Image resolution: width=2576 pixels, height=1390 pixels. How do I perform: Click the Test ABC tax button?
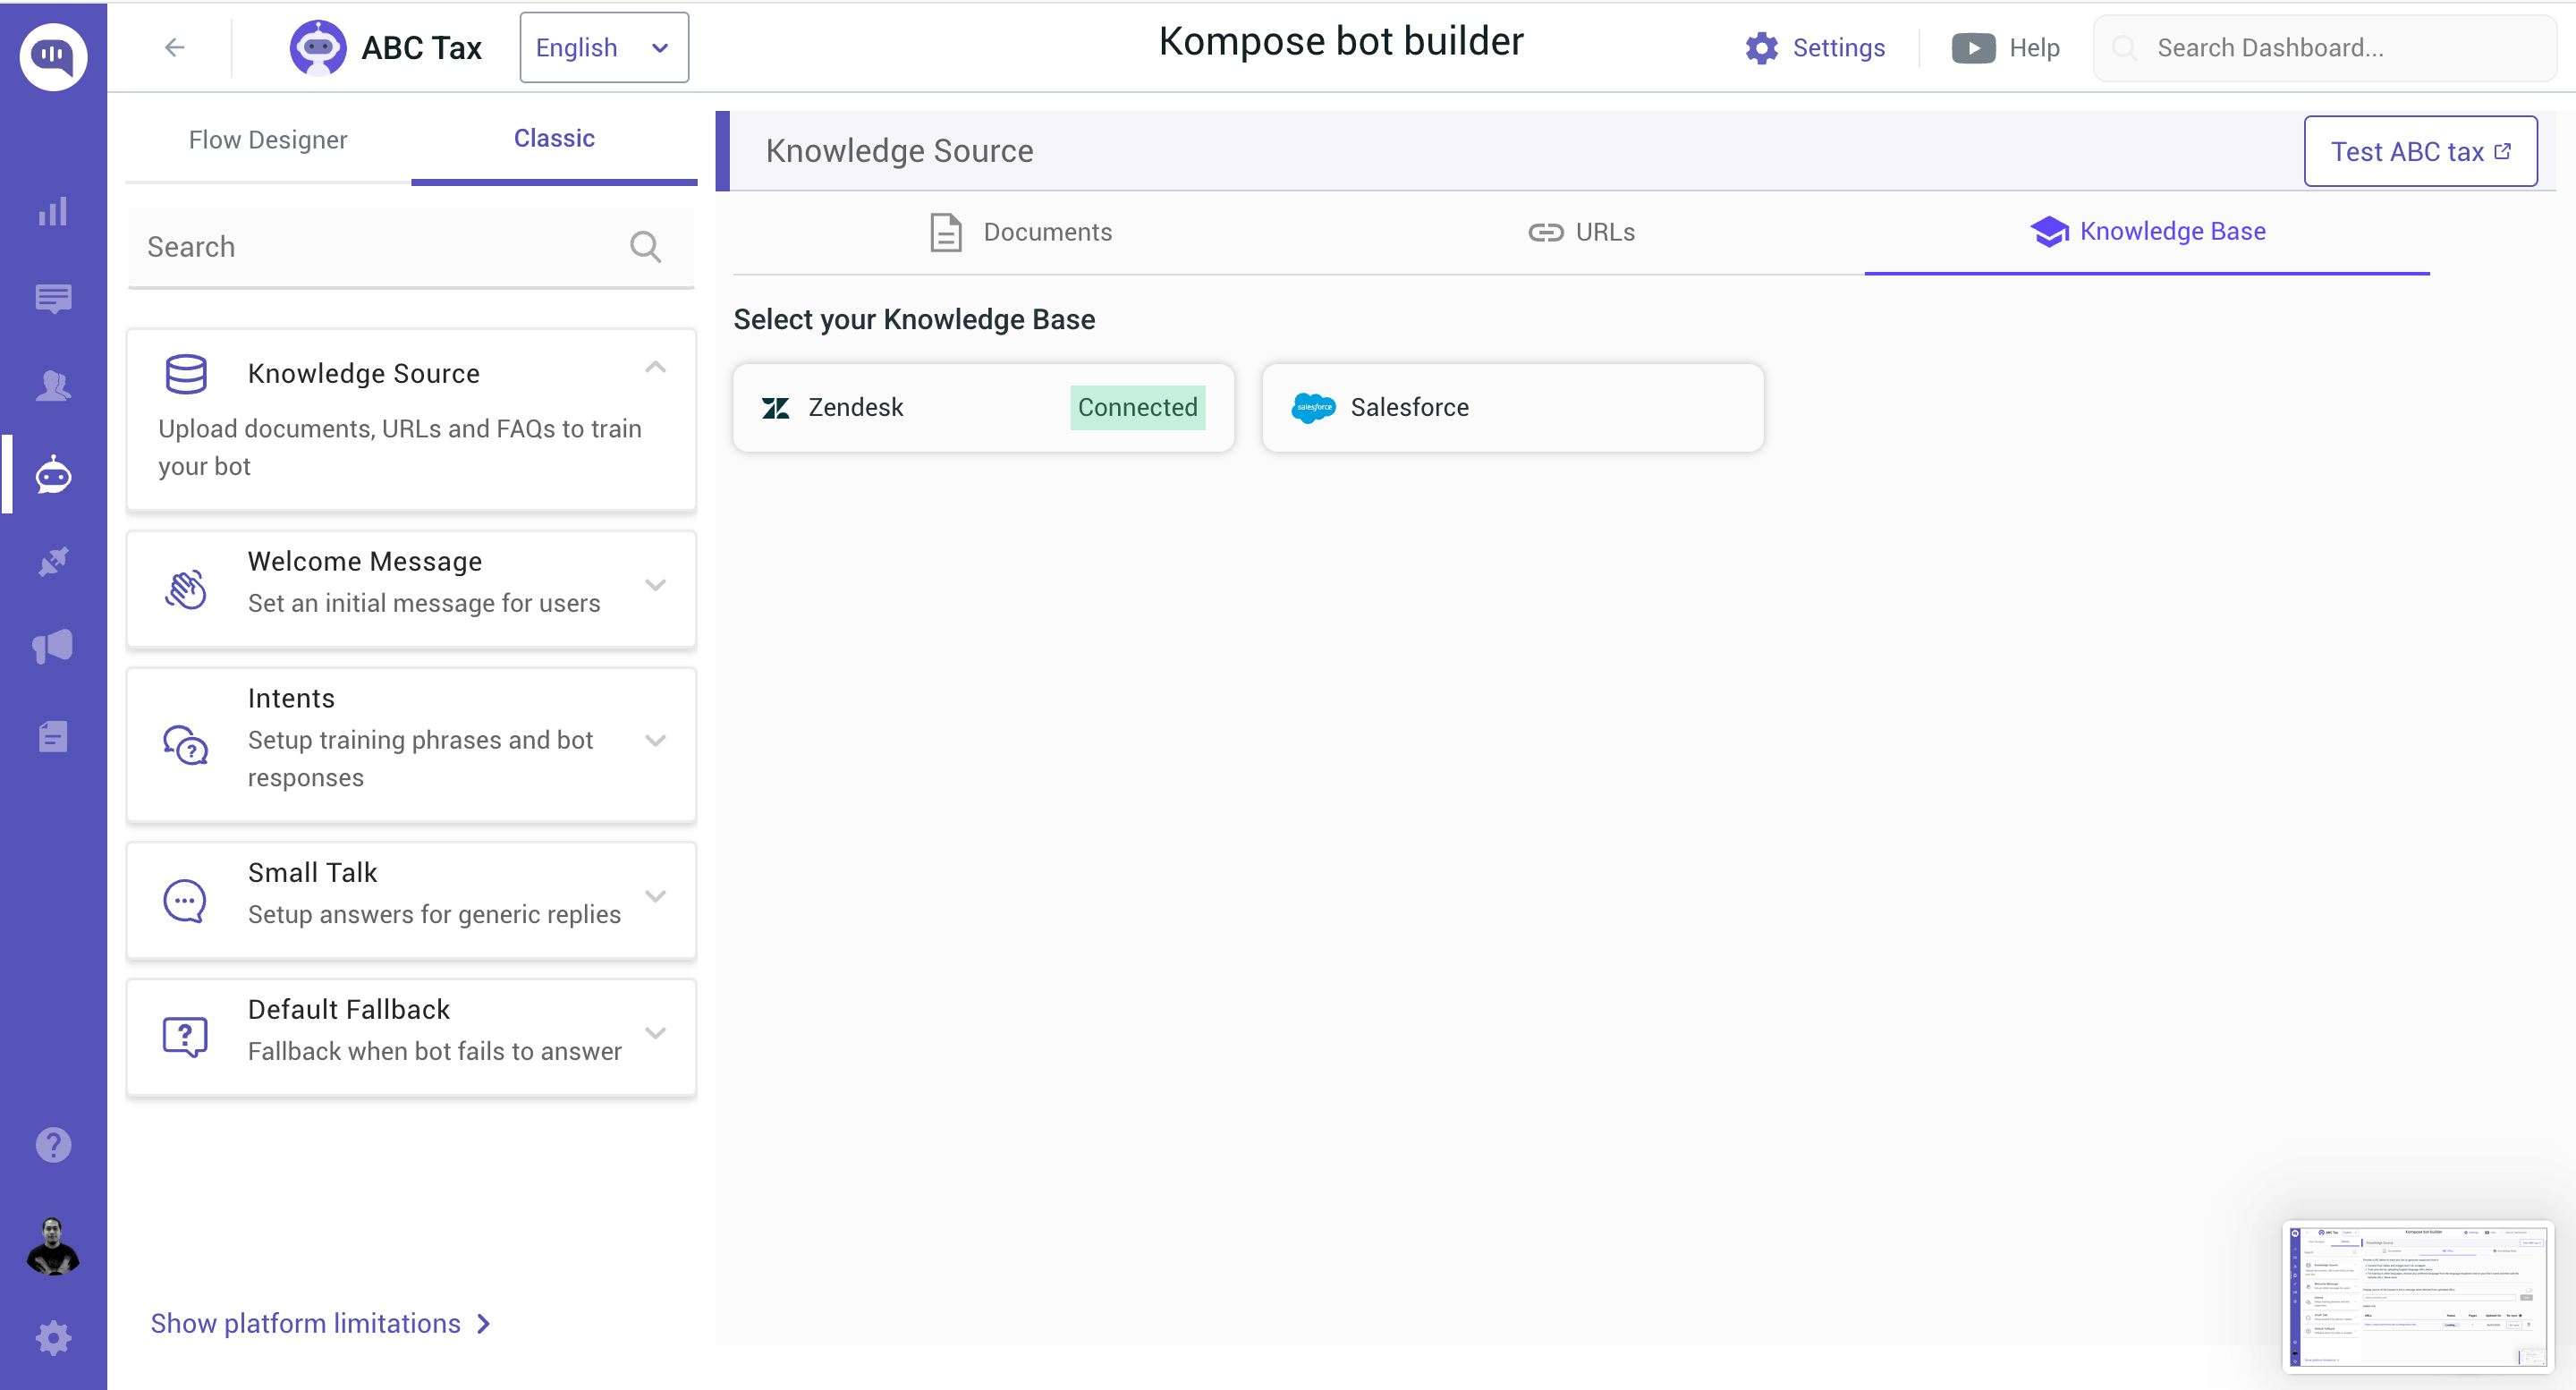2420,151
